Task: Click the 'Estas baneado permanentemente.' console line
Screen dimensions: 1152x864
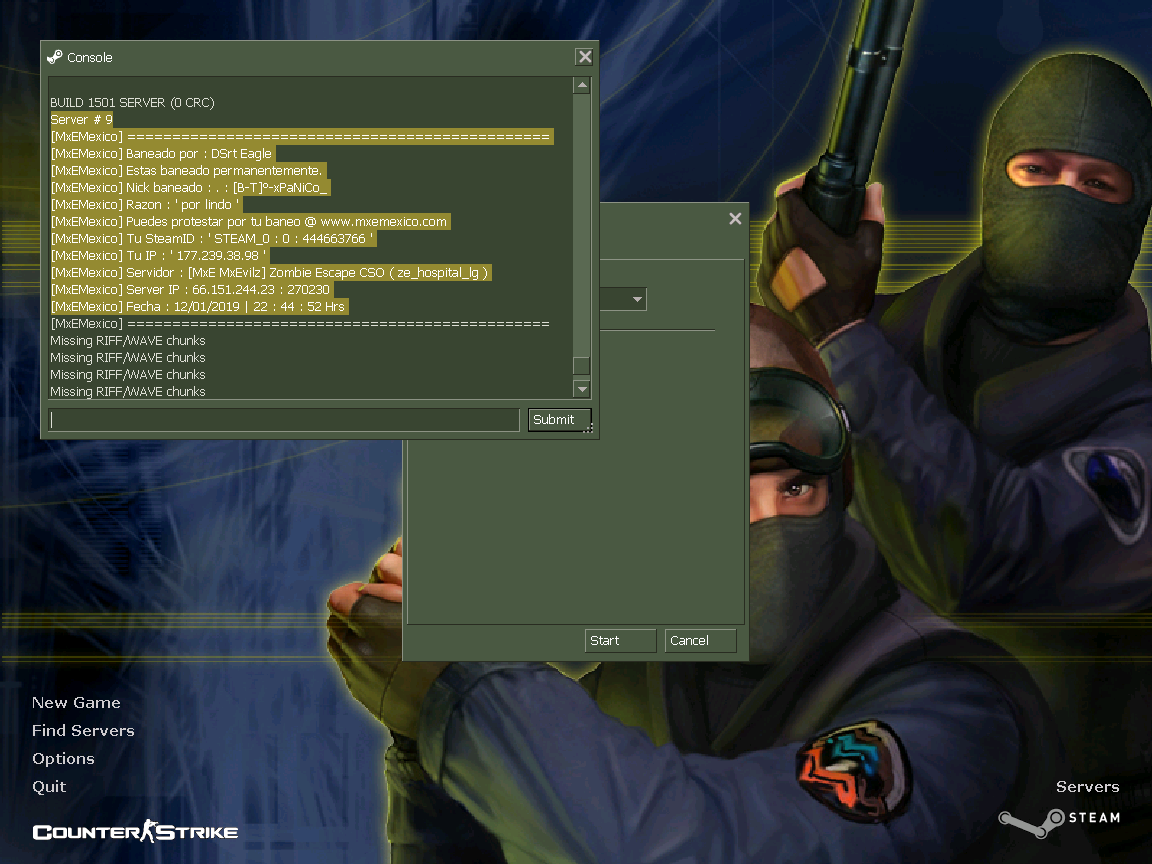Action: [188, 170]
